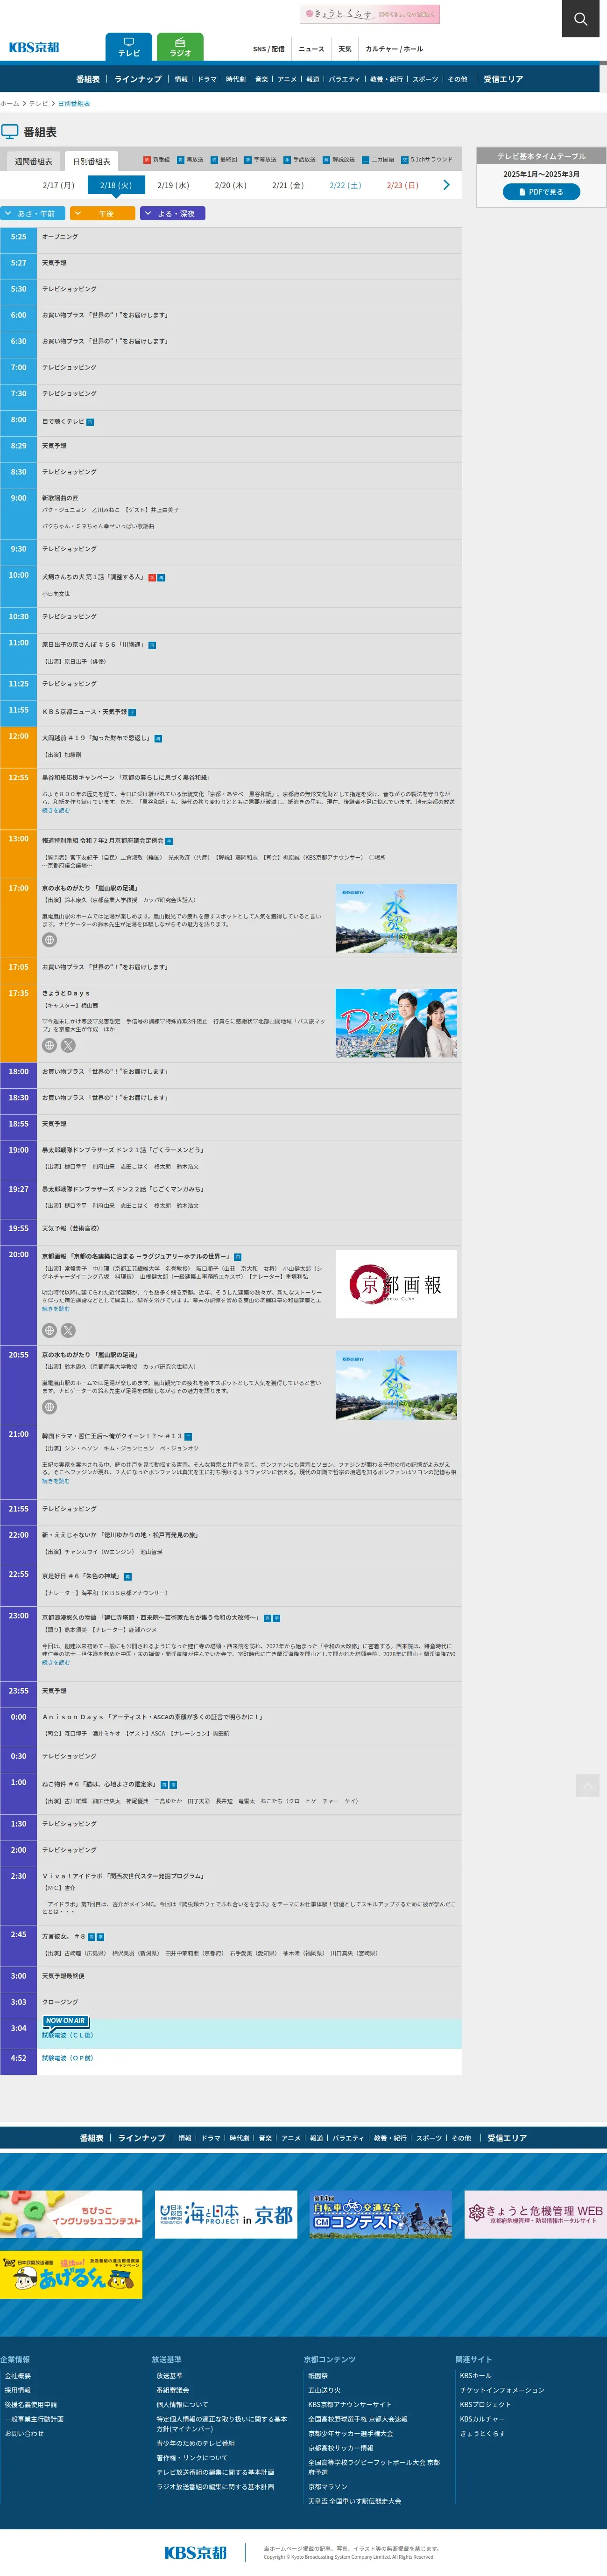
Task: Open 天気 in the top menu
Action: [345, 49]
